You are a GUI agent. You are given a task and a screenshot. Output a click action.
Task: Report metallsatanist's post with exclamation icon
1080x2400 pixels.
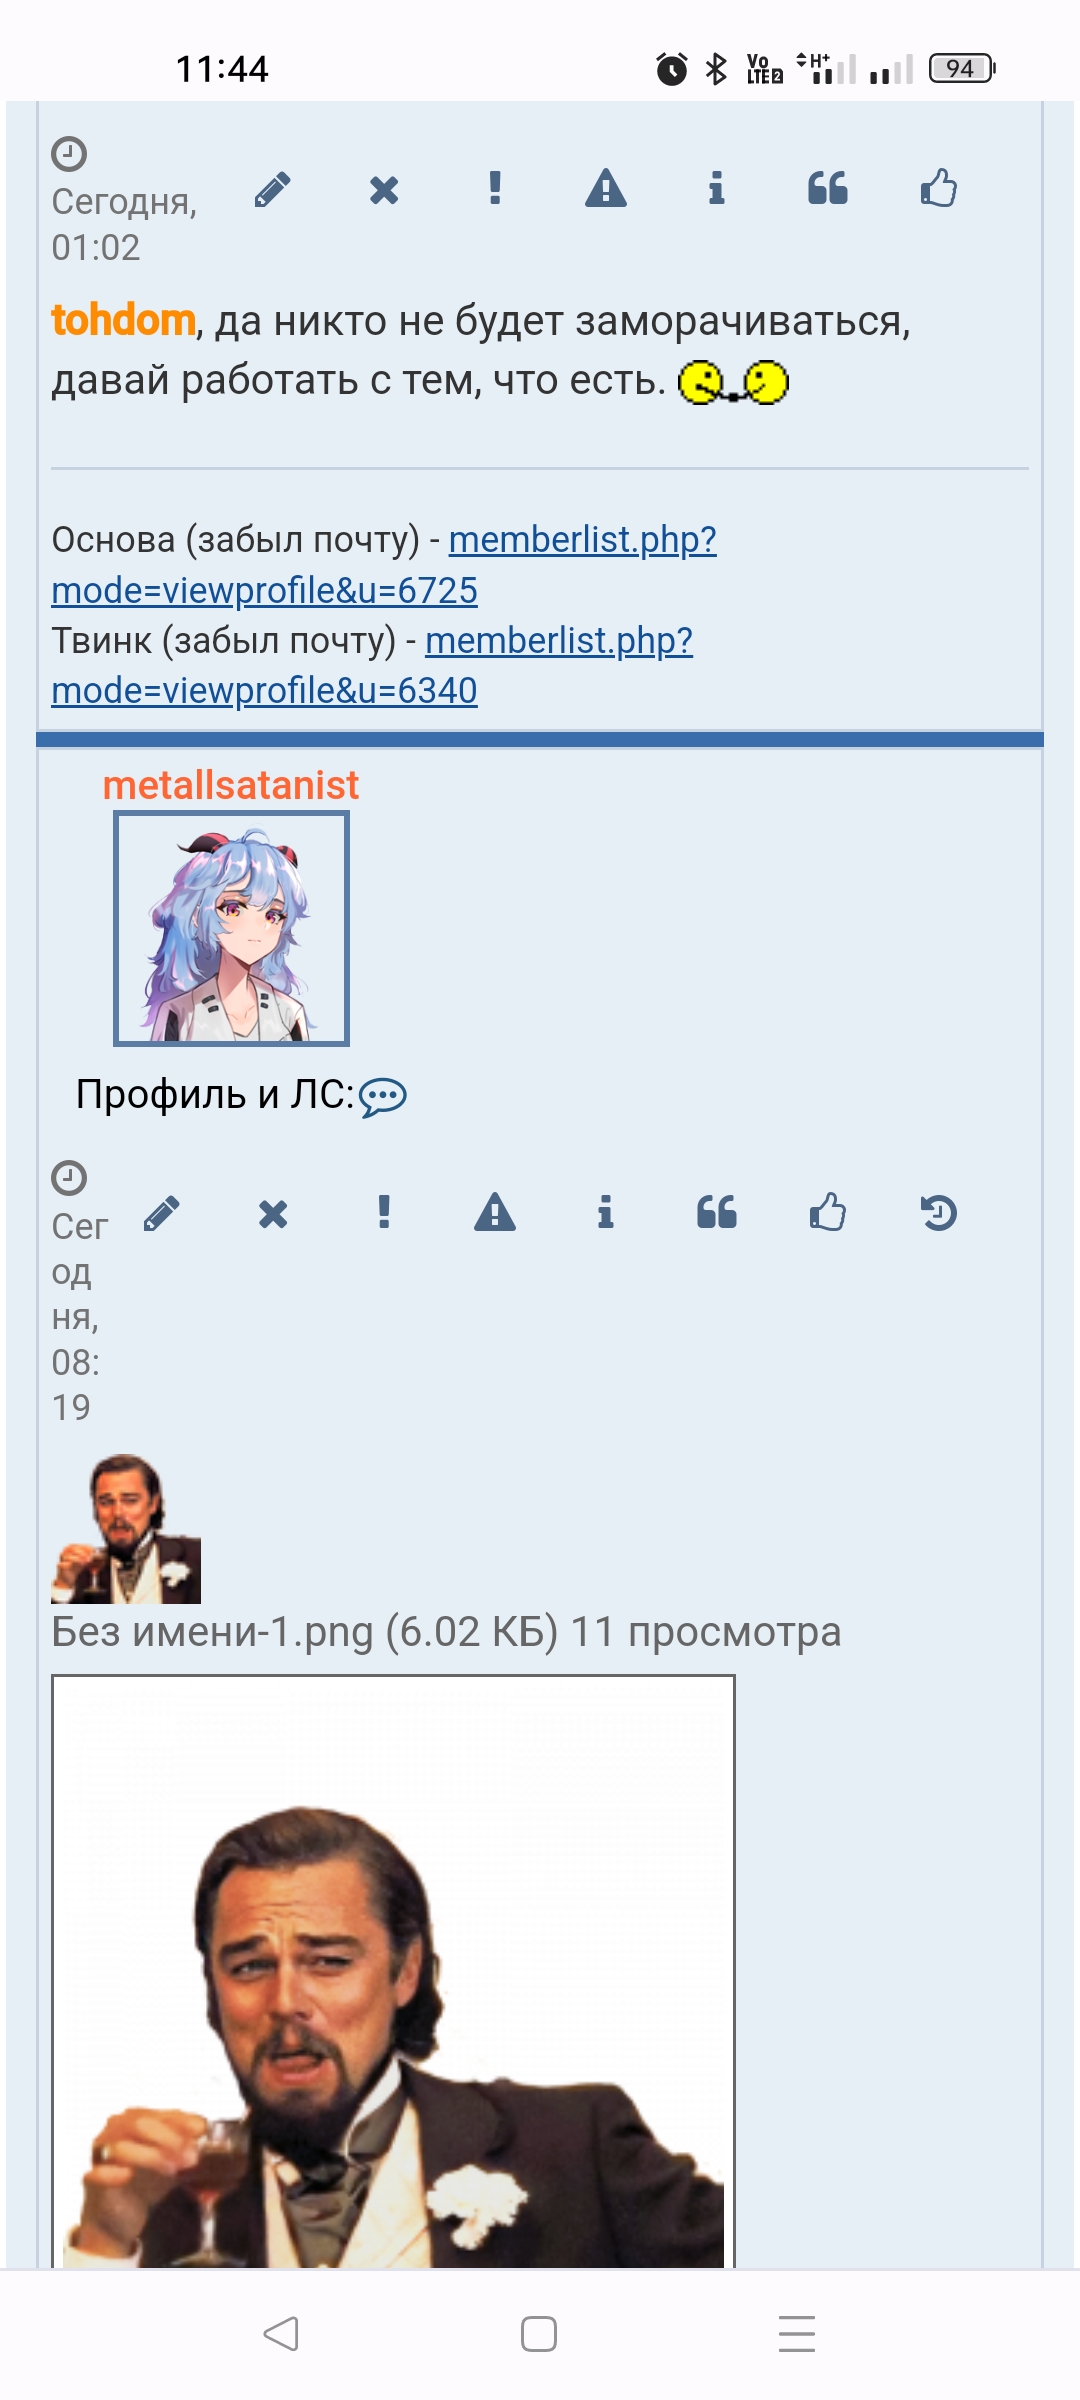pos(384,1212)
